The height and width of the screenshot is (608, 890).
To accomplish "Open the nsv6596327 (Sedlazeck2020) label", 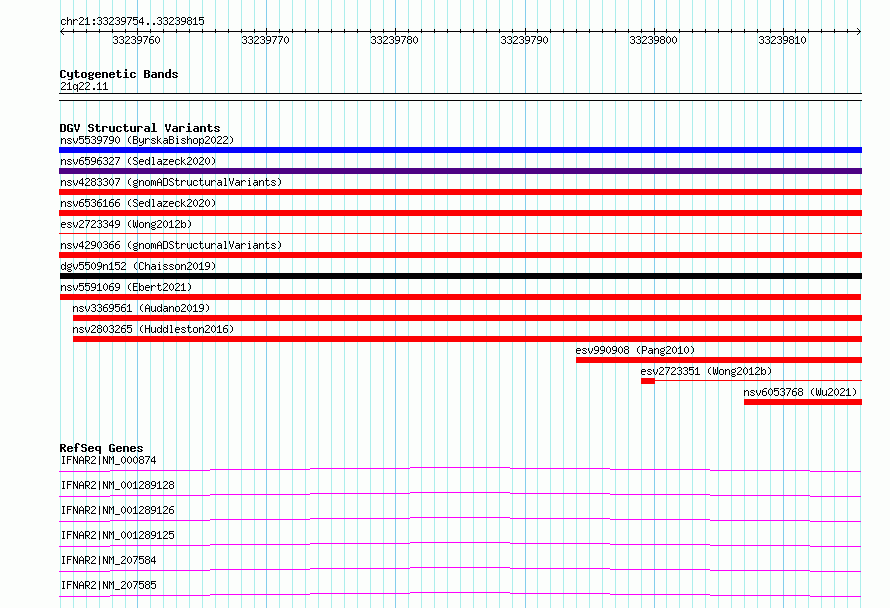I will (138, 161).
